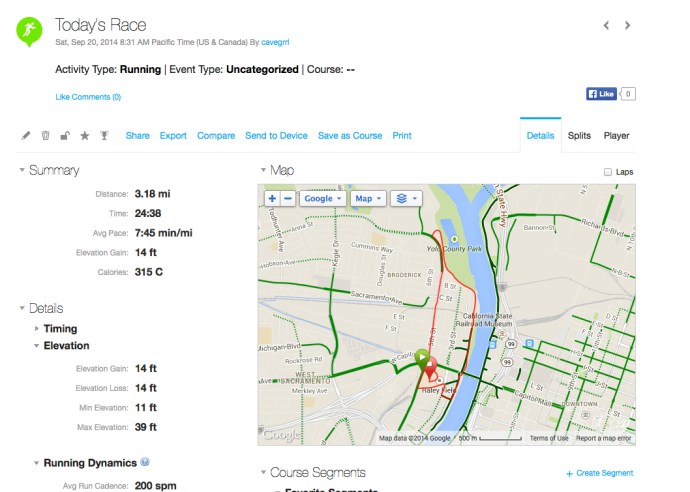The width and height of the screenshot is (690, 492).
Task: Click the trophy personal record icon
Action: point(104,136)
